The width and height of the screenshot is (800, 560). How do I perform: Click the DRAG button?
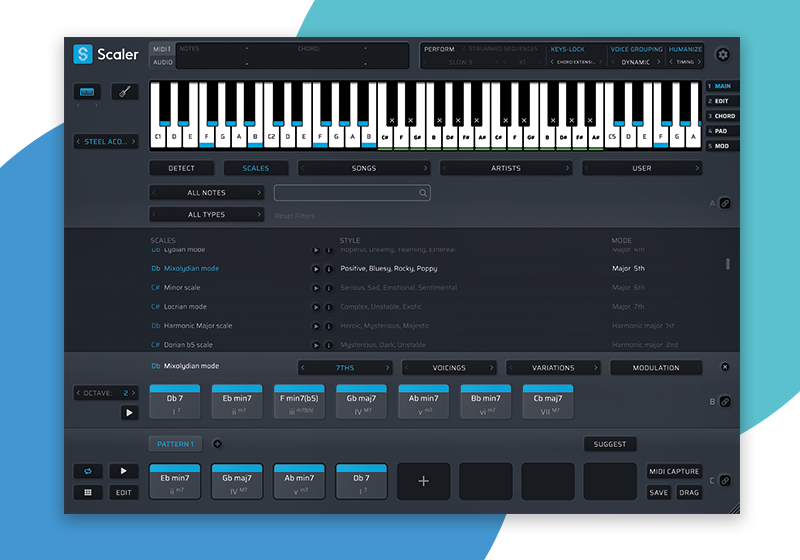tap(689, 493)
